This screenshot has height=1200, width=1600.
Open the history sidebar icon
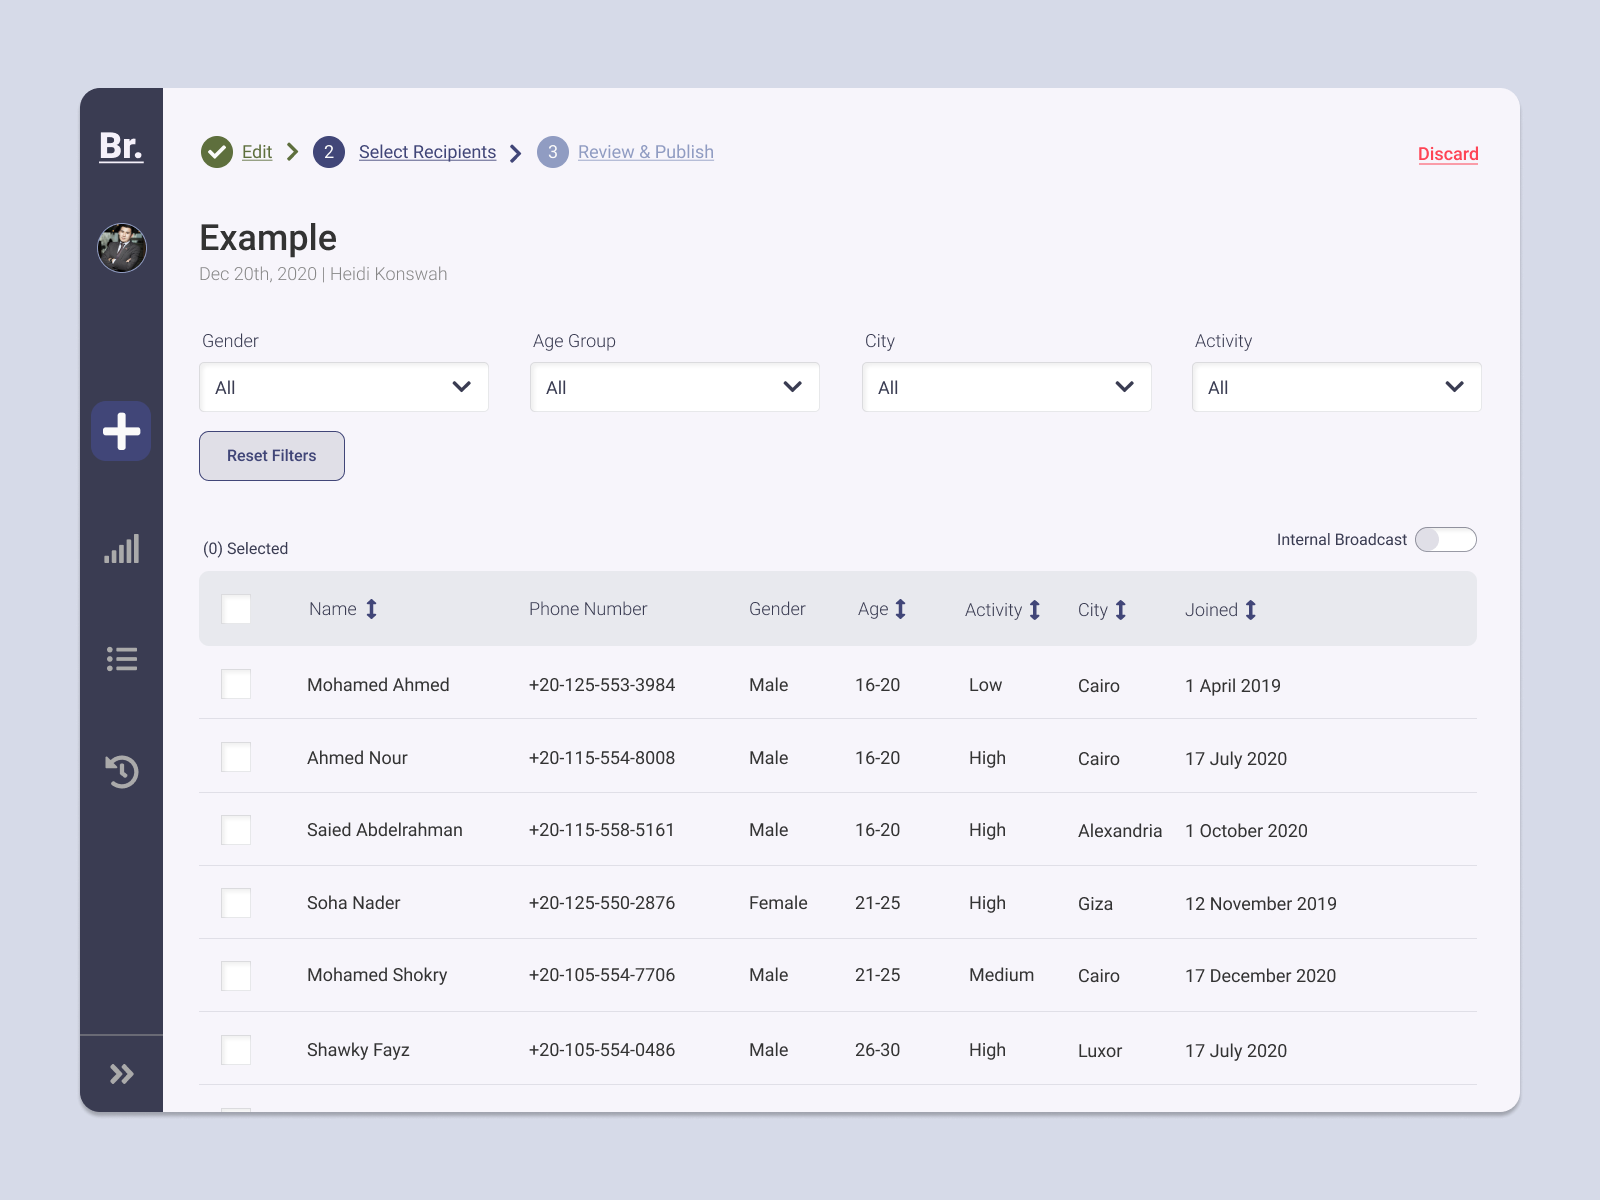121,772
